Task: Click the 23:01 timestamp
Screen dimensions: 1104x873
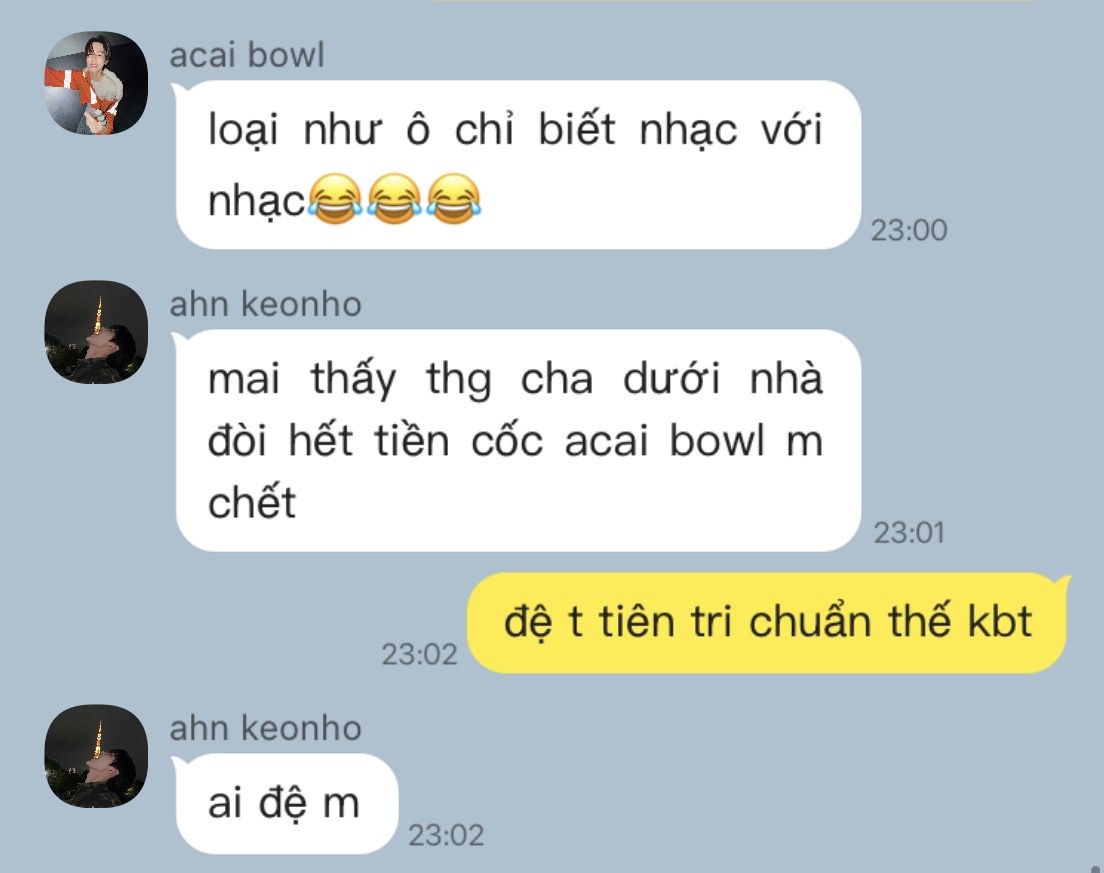Action: click(909, 533)
